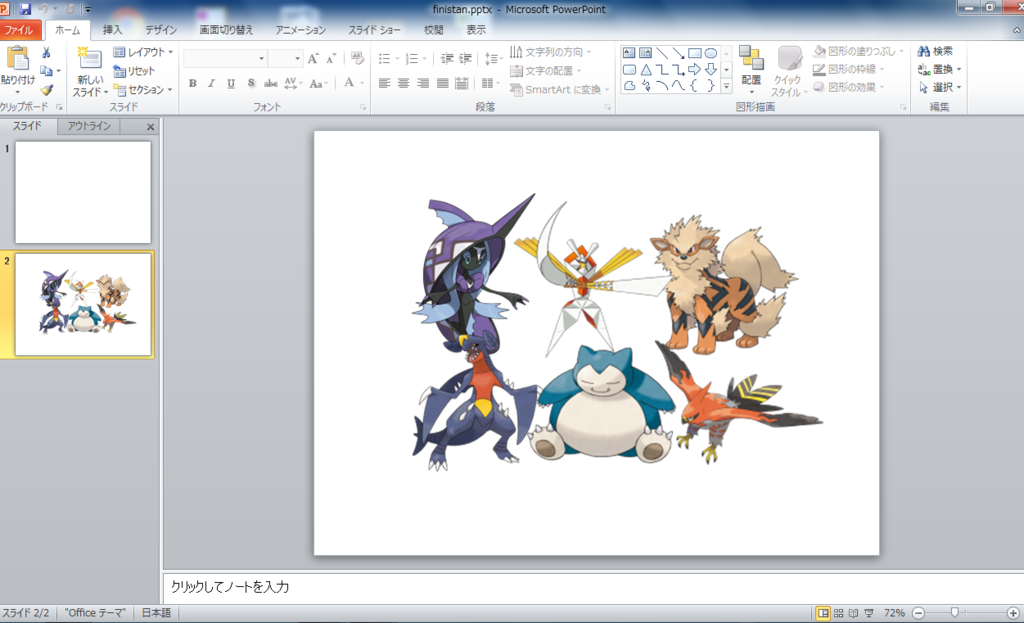The image size is (1024, 623).
Task: Click the Save icon in quick access toolbar
Action: coord(25,9)
